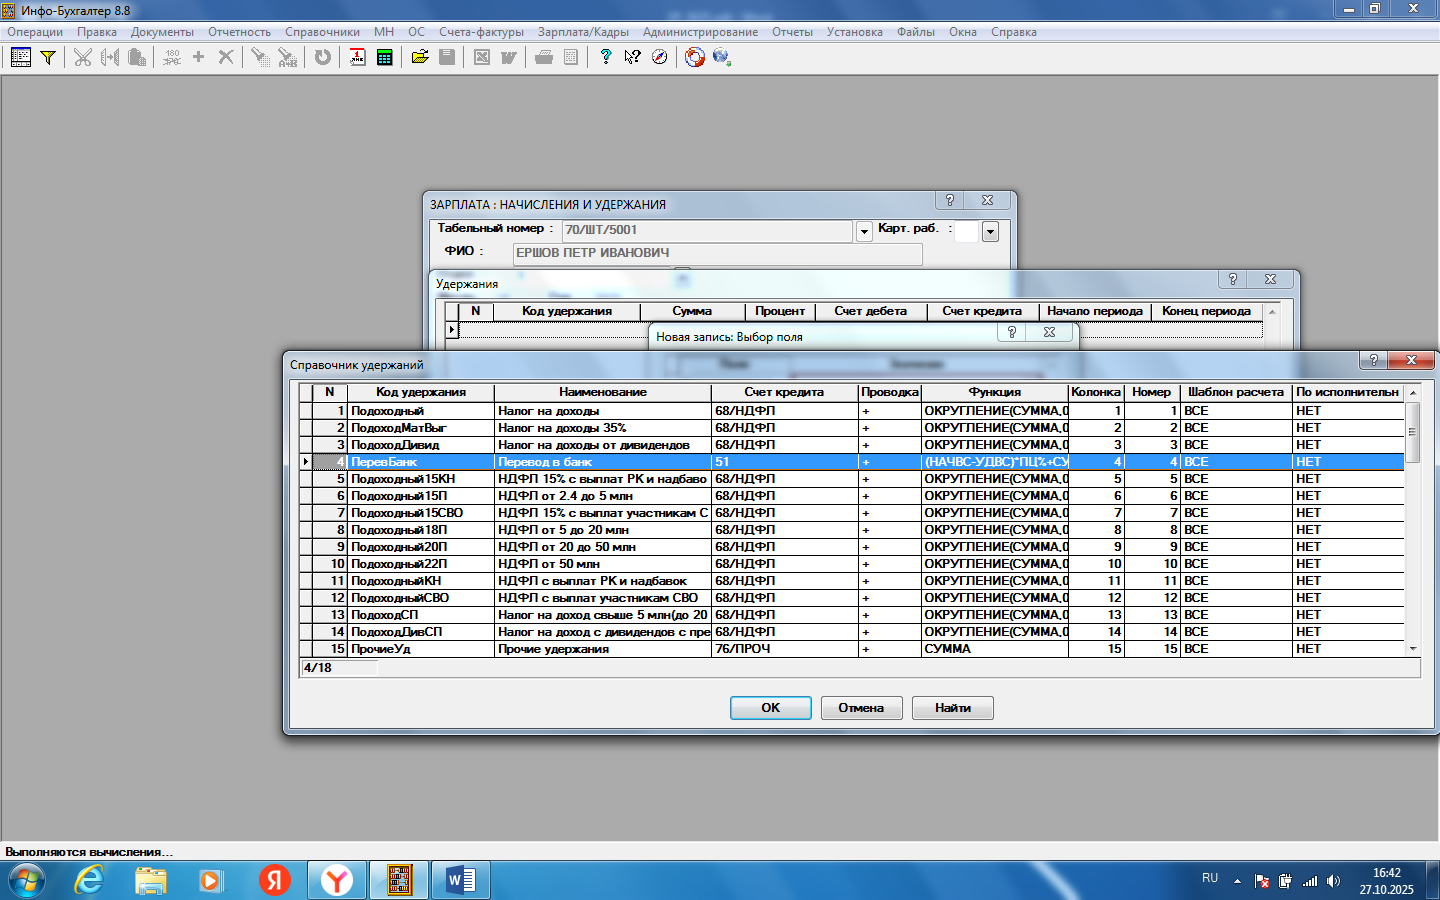This screenshot has width=1440, height=900.
Task: Open the table journal view icon
Action: pos(20,57)
